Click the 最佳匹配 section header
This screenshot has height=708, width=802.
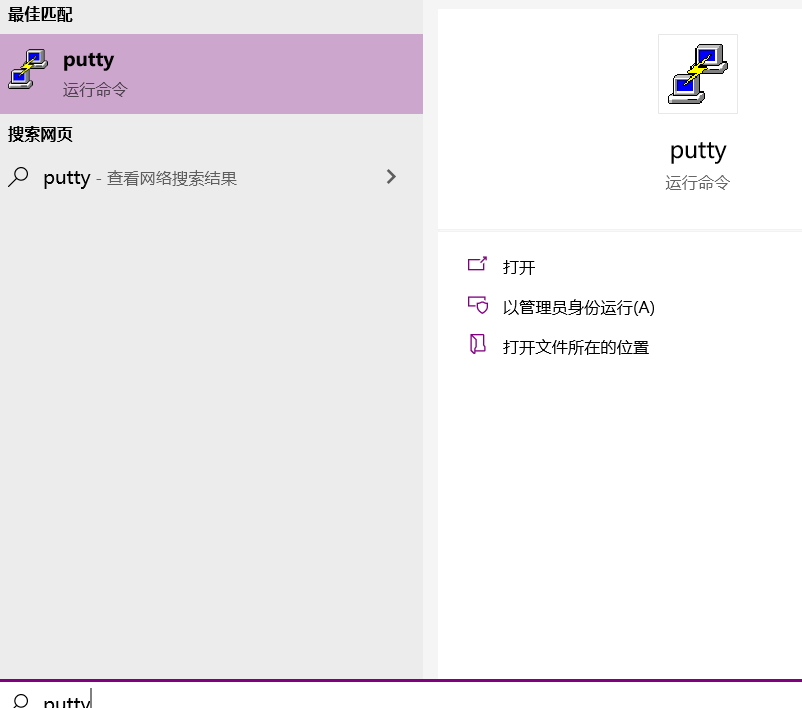point(40,14)
